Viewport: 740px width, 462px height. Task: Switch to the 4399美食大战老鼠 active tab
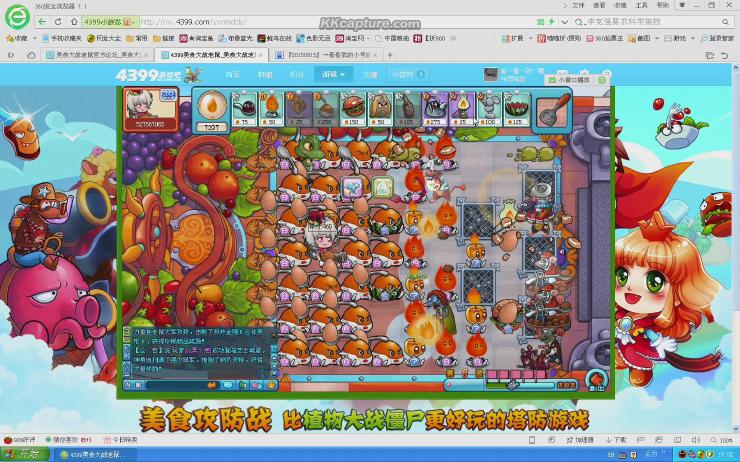point(211,55)
